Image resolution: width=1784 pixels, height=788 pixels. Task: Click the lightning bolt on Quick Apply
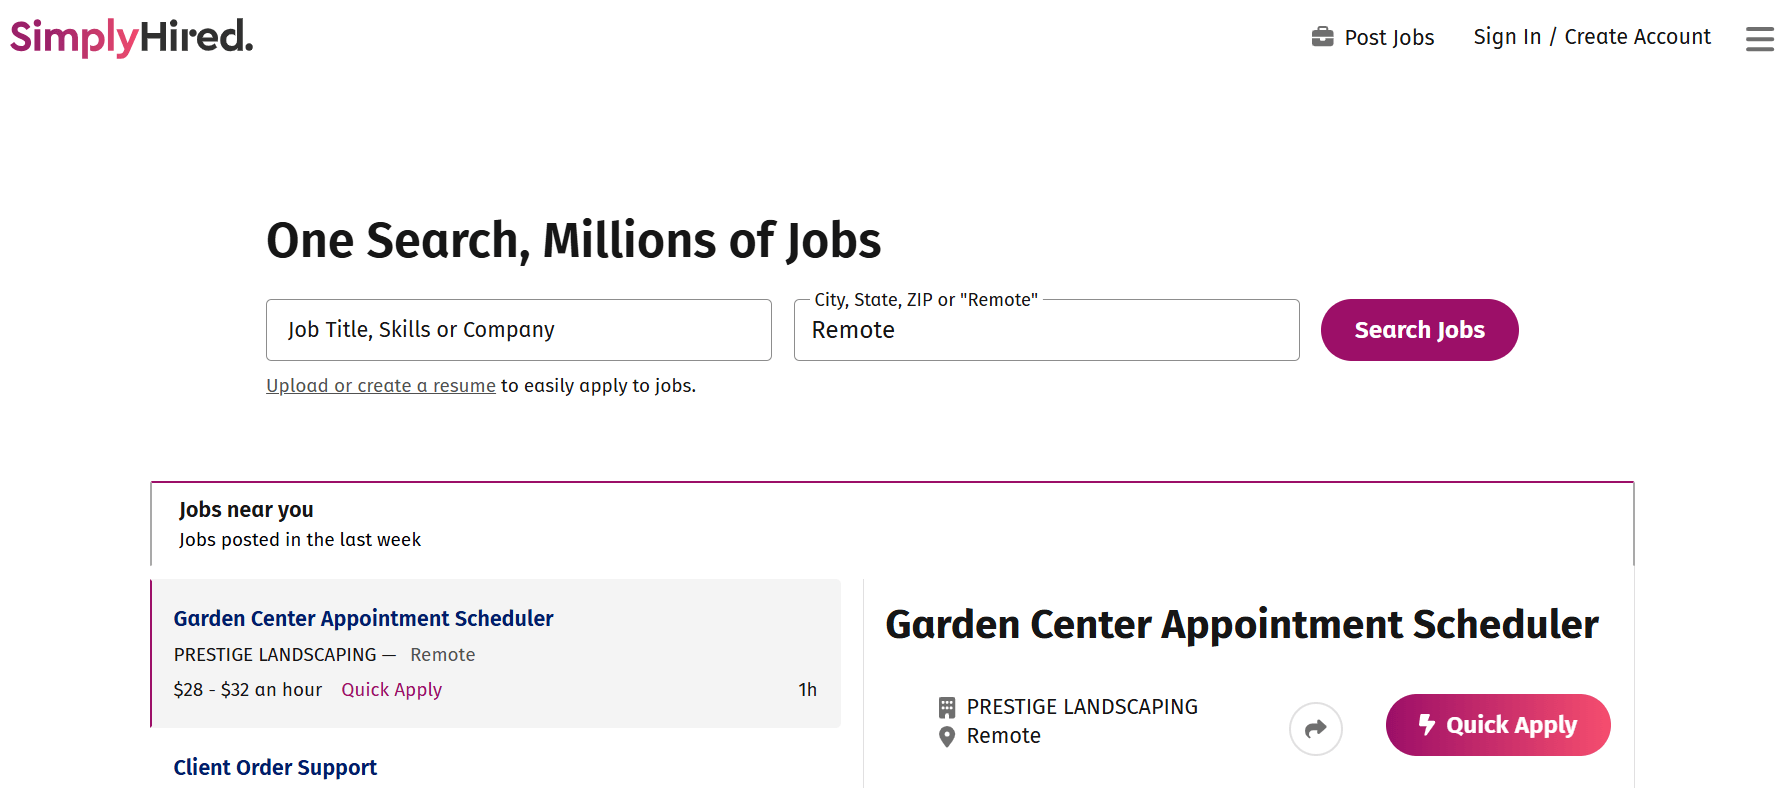coord(1426,725)
